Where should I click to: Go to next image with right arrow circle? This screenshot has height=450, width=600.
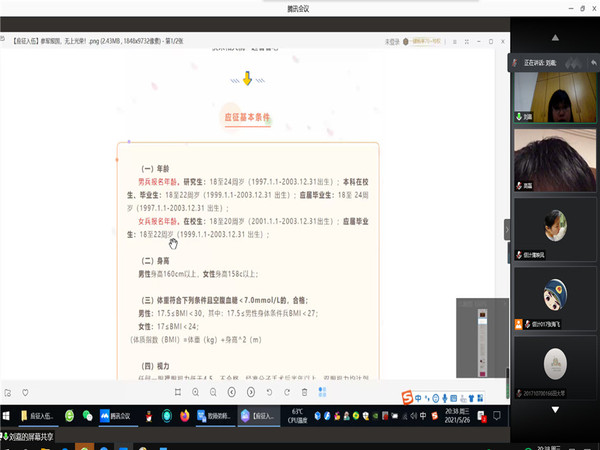click(x=251, y=392)
